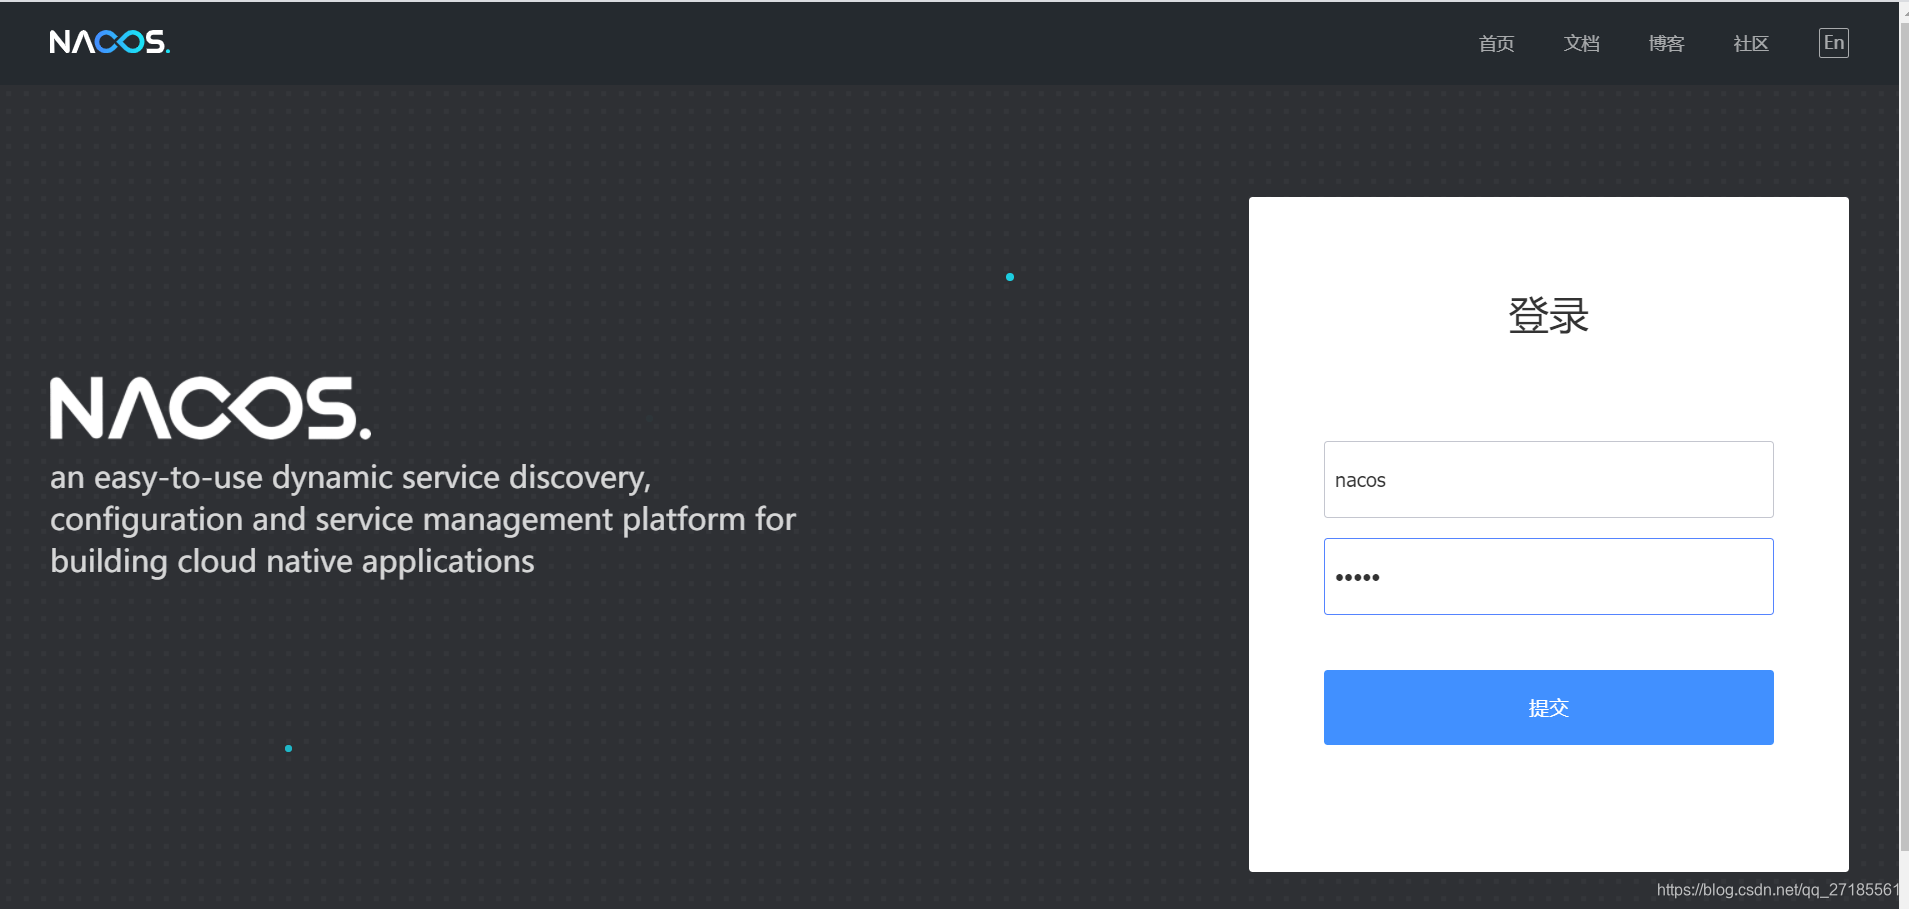The image size is (1909, 909).
Task: Submit login with the 提交 button
Action: click(1548, 707)
